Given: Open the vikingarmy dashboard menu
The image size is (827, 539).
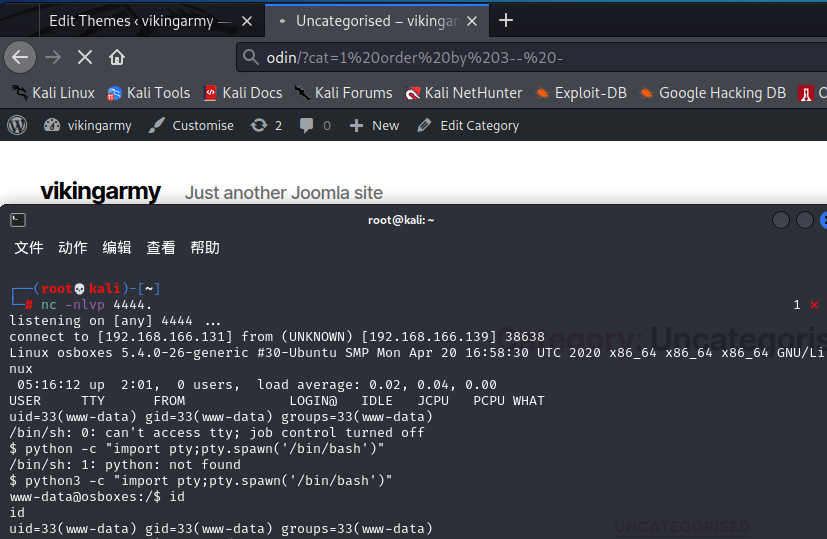Looking at the screenshot, I should tap(88, 126).
